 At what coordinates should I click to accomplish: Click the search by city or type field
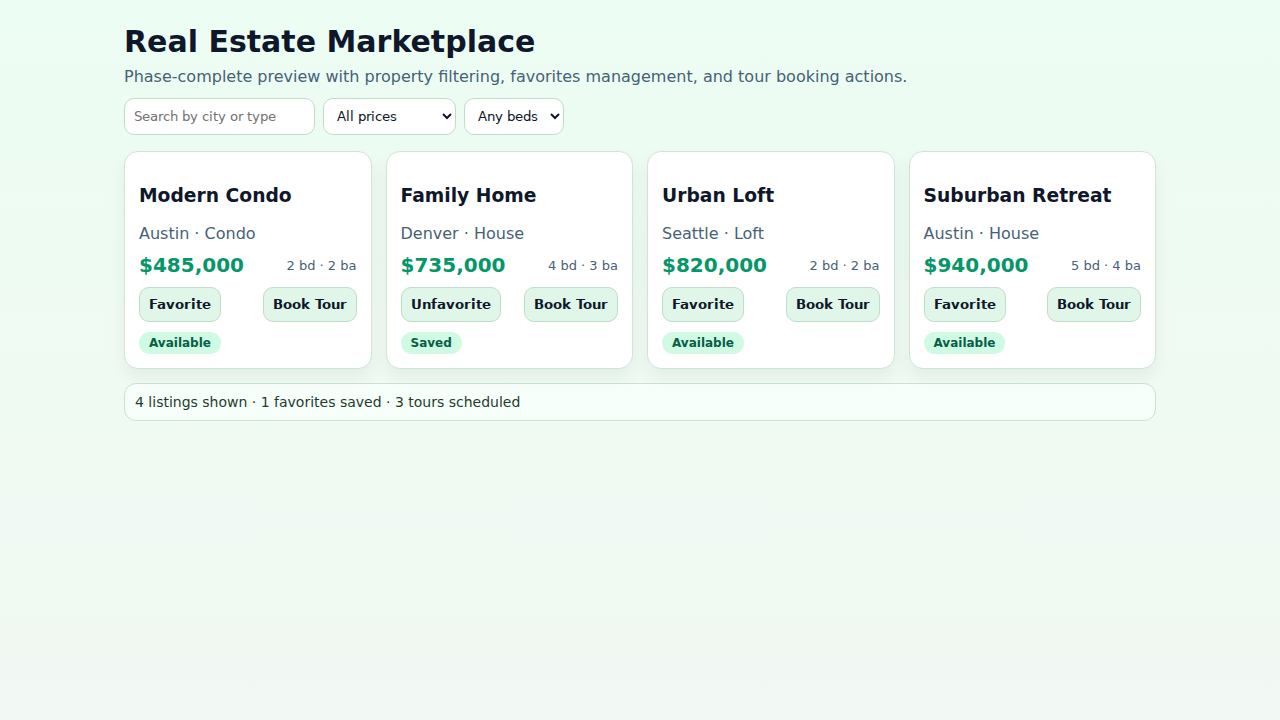(219, 116)
